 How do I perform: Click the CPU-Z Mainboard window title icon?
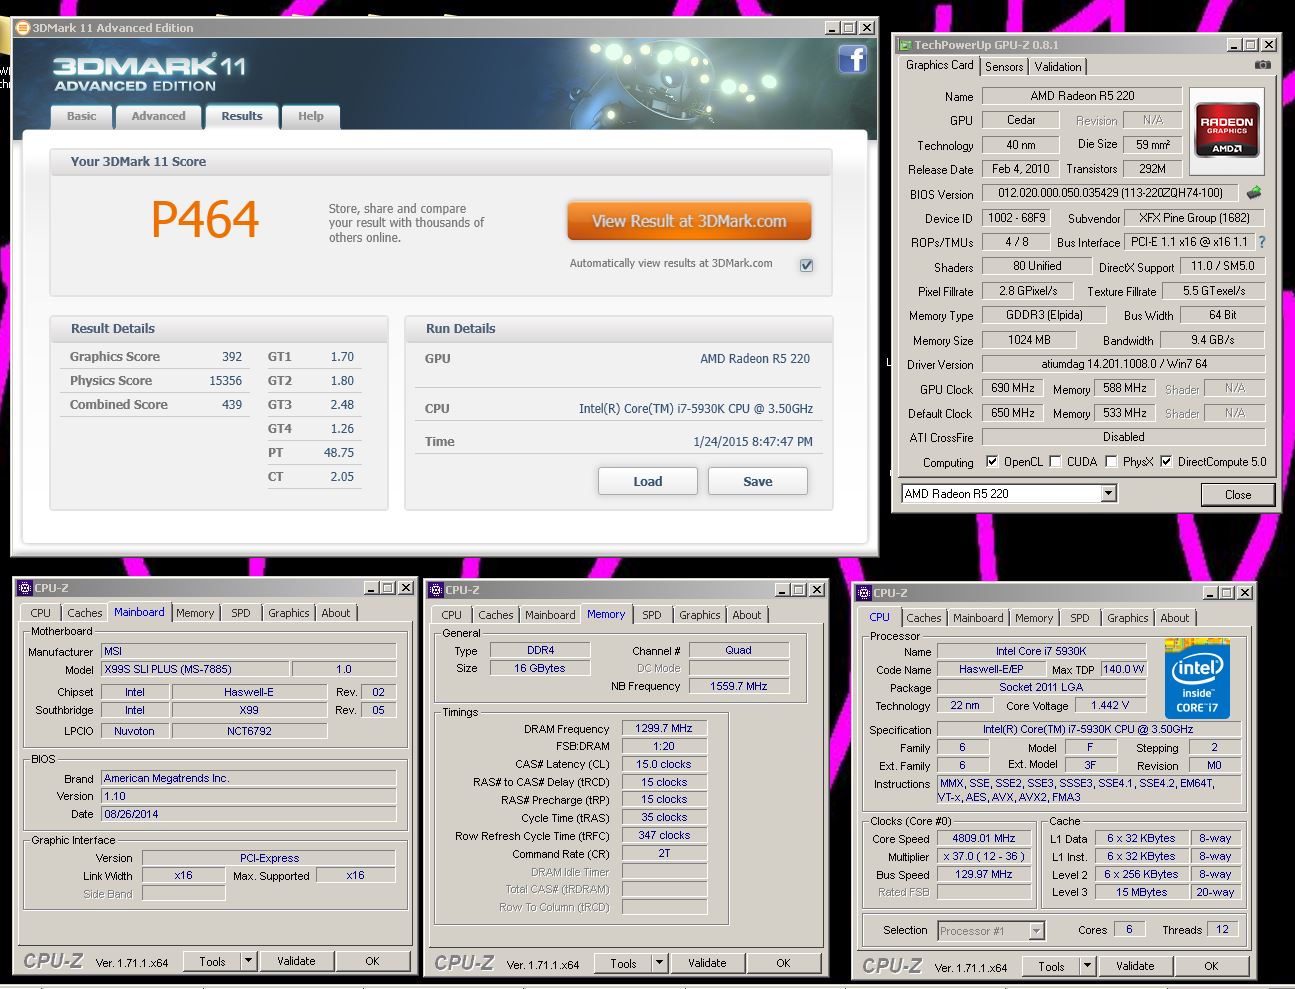[25, 588]
